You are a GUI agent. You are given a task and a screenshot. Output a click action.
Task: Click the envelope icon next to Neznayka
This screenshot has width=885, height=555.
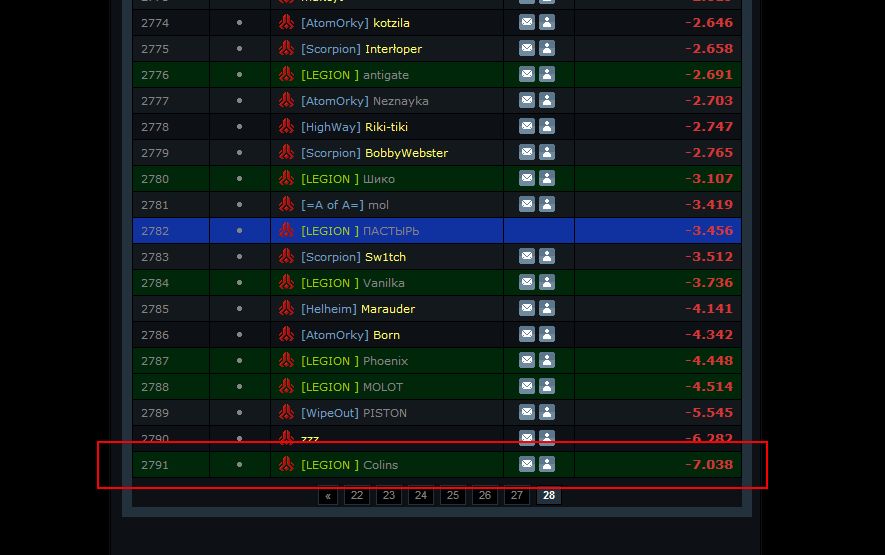coord(527,100)
